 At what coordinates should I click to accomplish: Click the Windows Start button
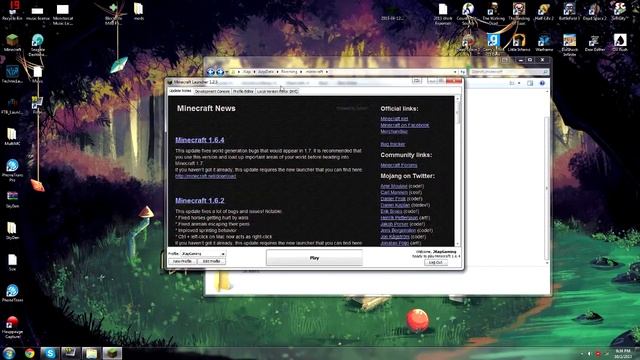point(9,353)
